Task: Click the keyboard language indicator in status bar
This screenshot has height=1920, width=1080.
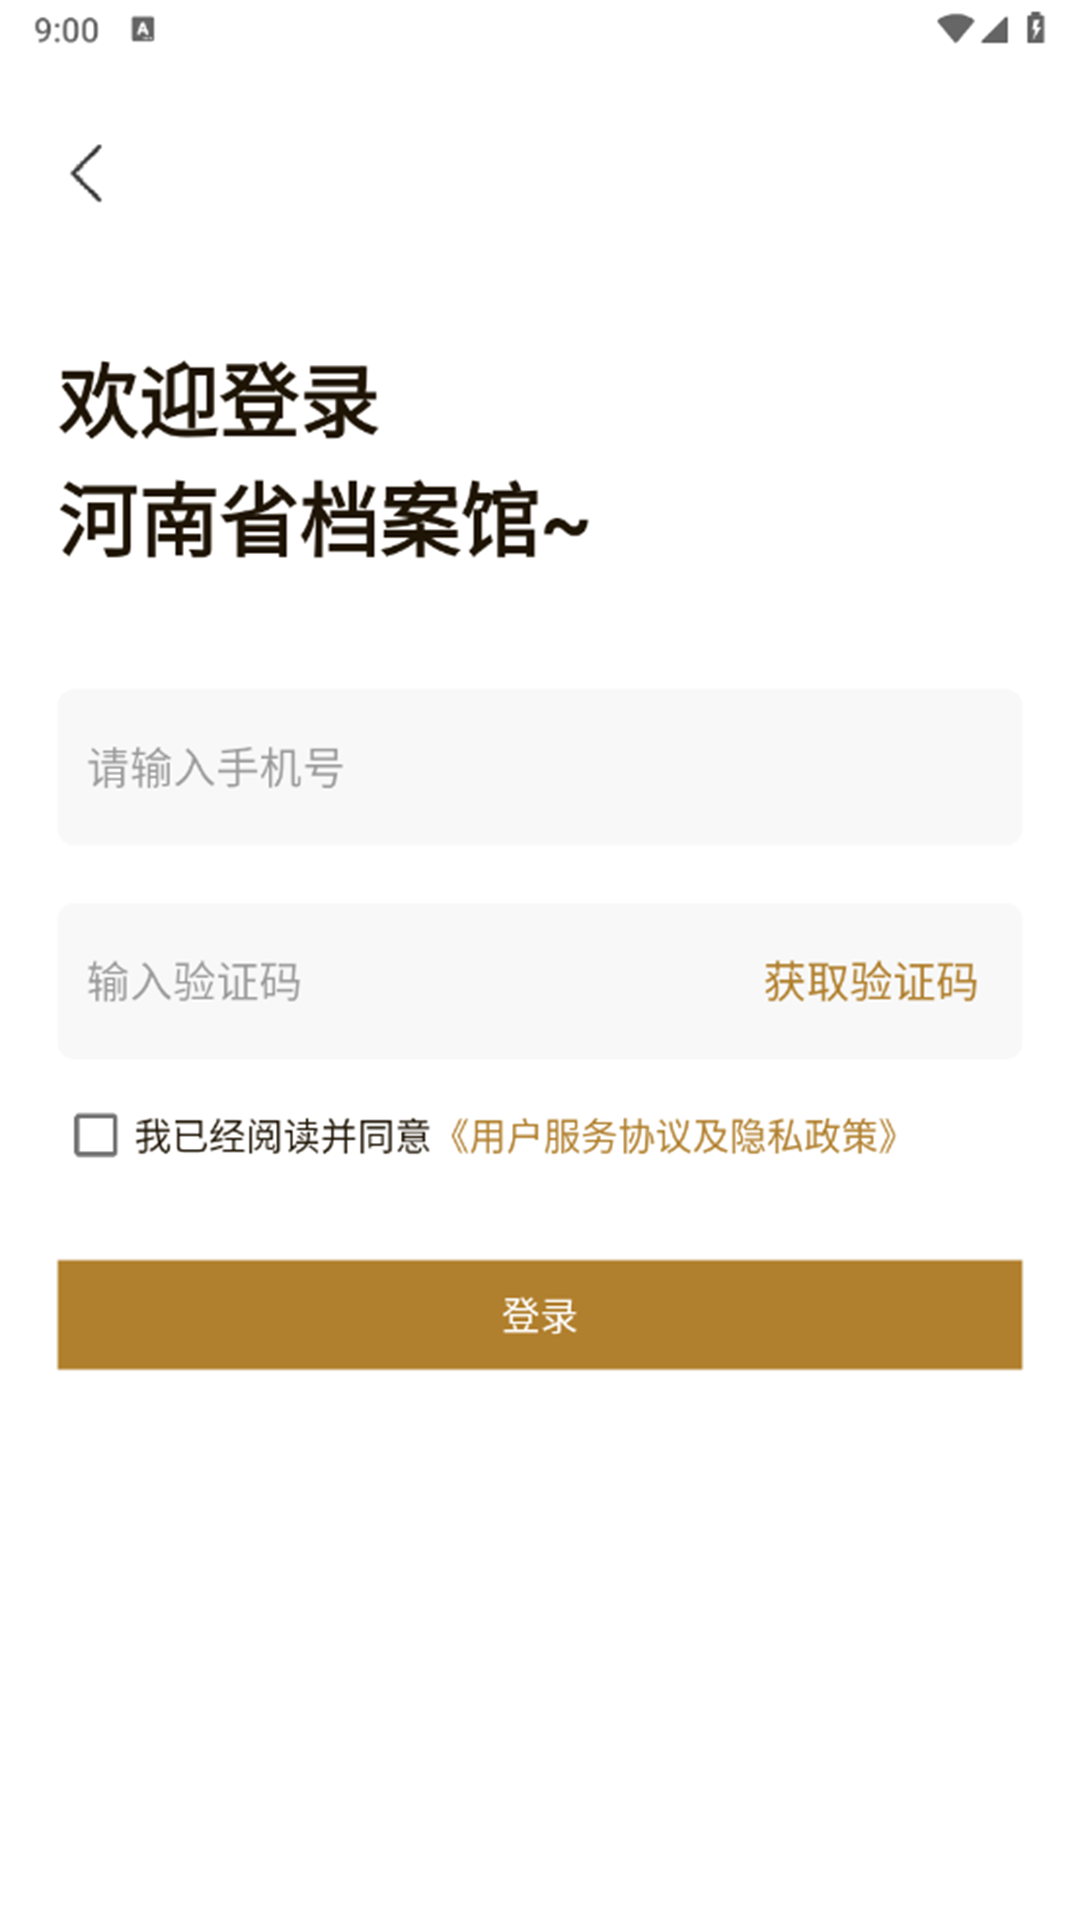Action: 143,30
